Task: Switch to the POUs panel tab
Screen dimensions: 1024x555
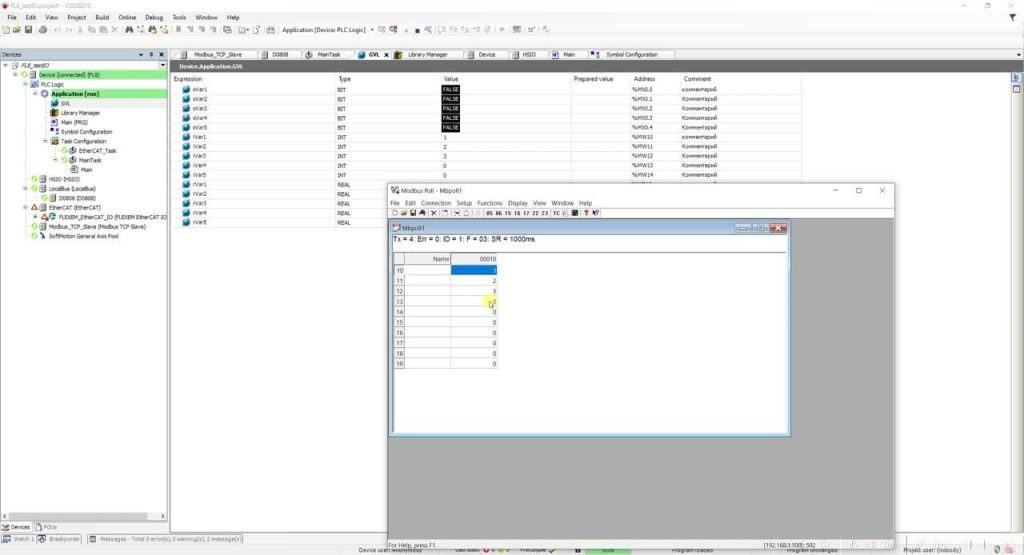Action: (x=46, y=526)
